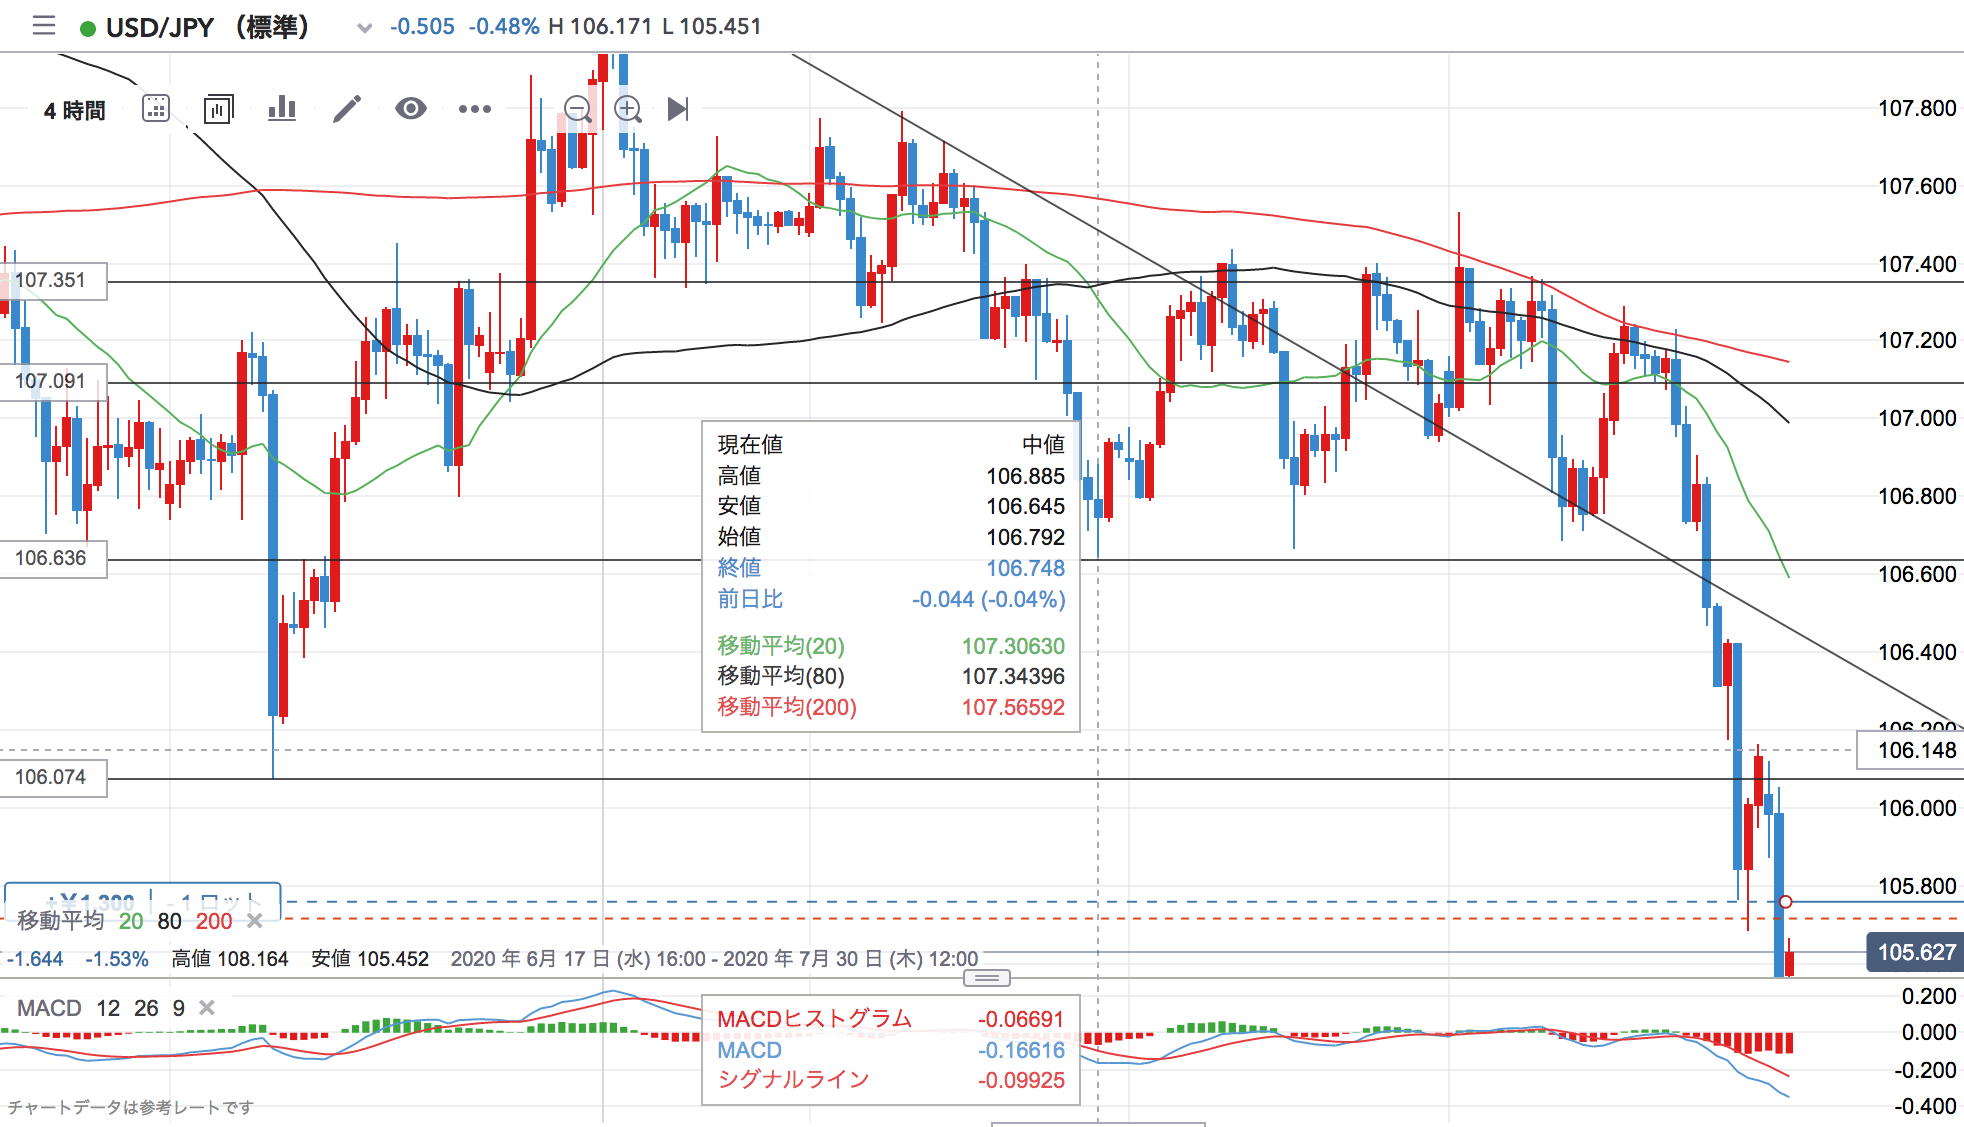Jump to latest bar with skip icon

(678, 108)
